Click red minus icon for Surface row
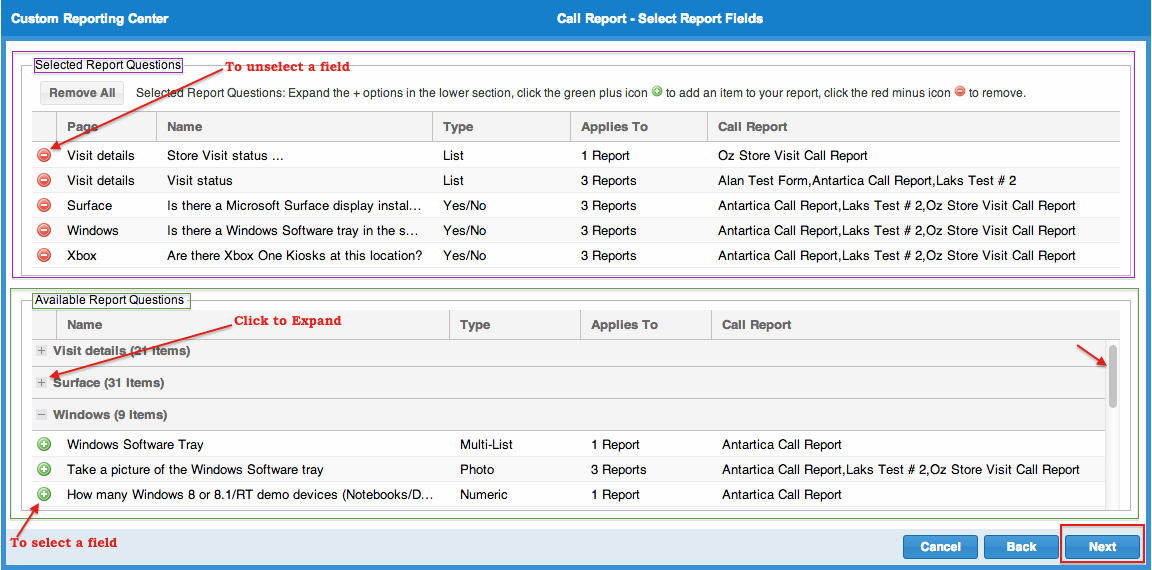This screenshot has height=570, width=1152. (44, 205)
